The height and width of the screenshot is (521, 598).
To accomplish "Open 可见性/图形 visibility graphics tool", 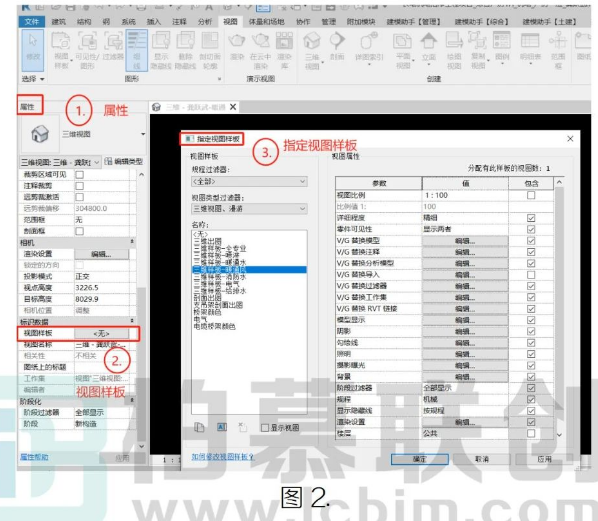I will click(x=87, y=50).
